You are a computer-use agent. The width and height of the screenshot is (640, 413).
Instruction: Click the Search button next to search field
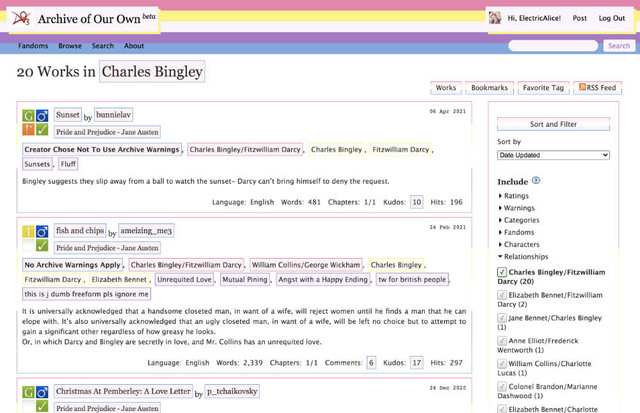(x=619, y=46)
